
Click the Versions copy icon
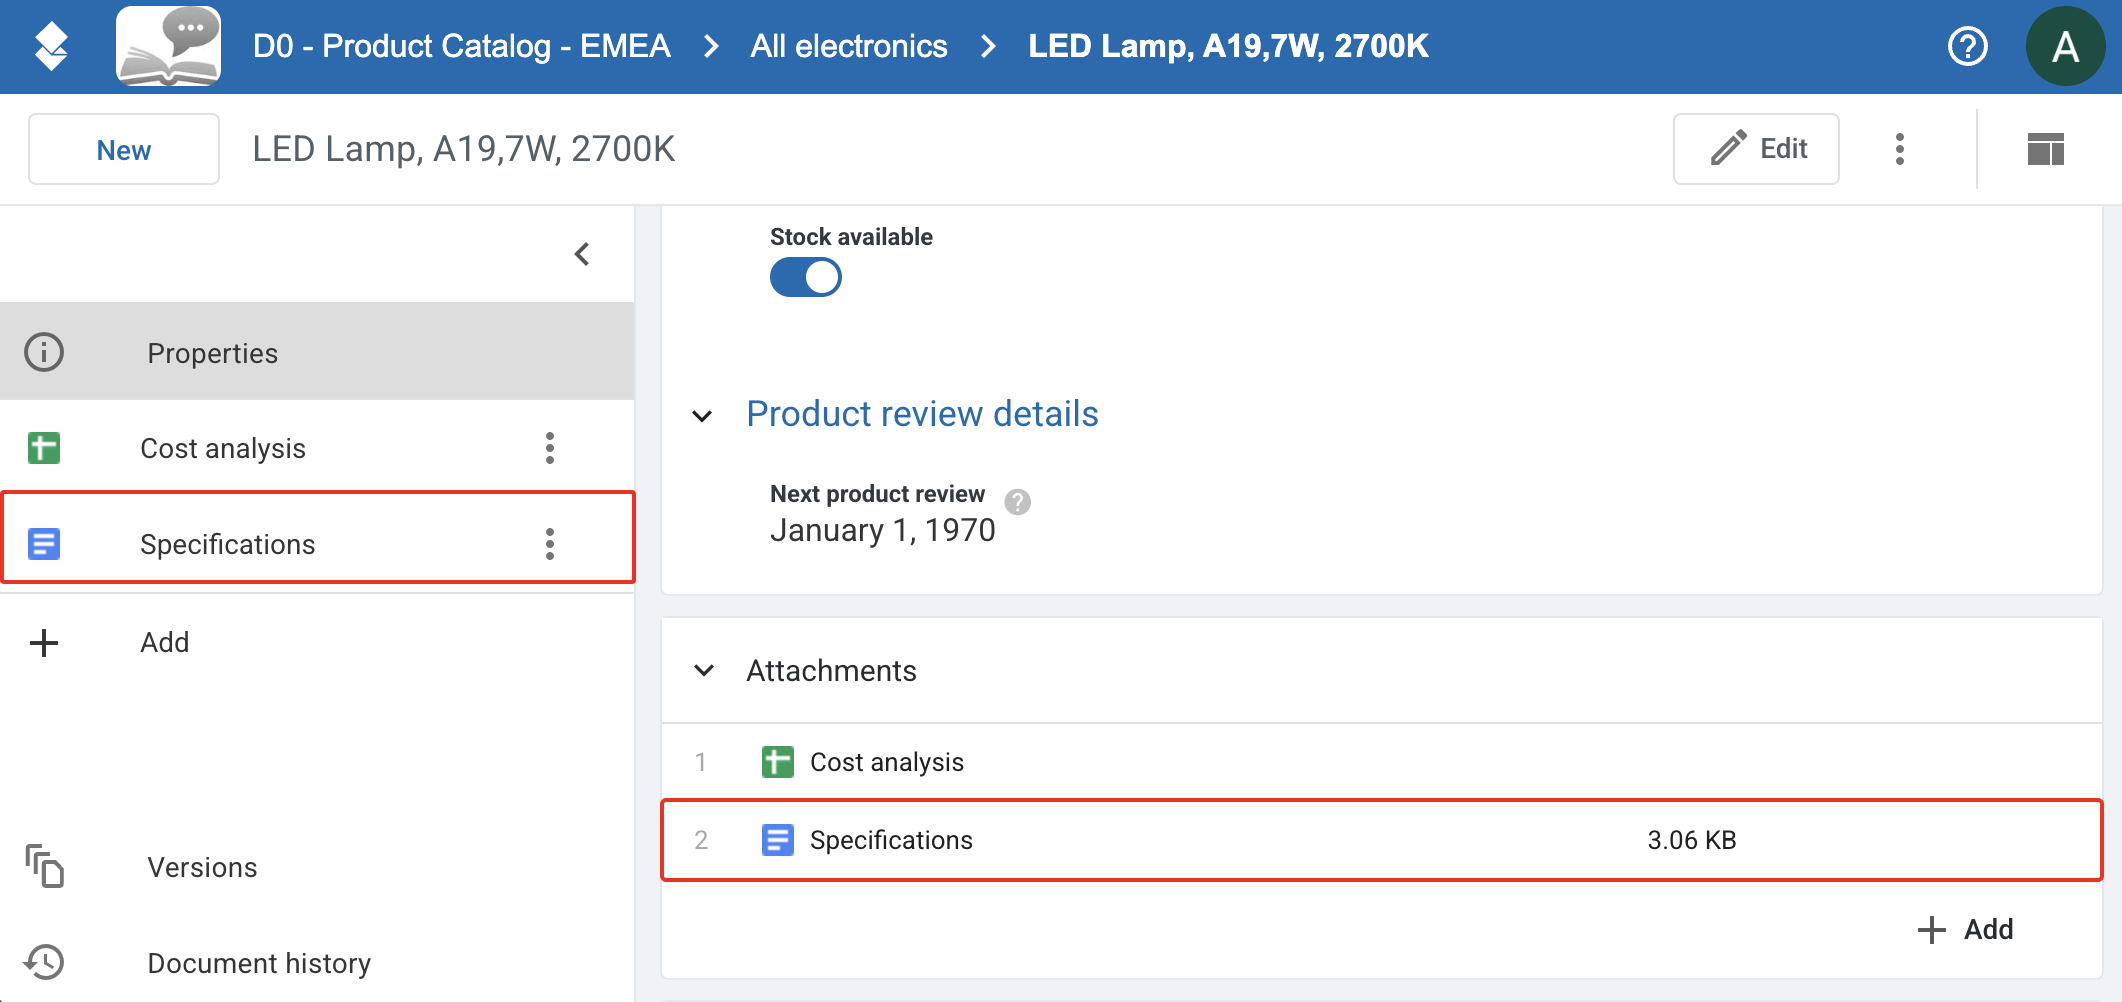44,866
